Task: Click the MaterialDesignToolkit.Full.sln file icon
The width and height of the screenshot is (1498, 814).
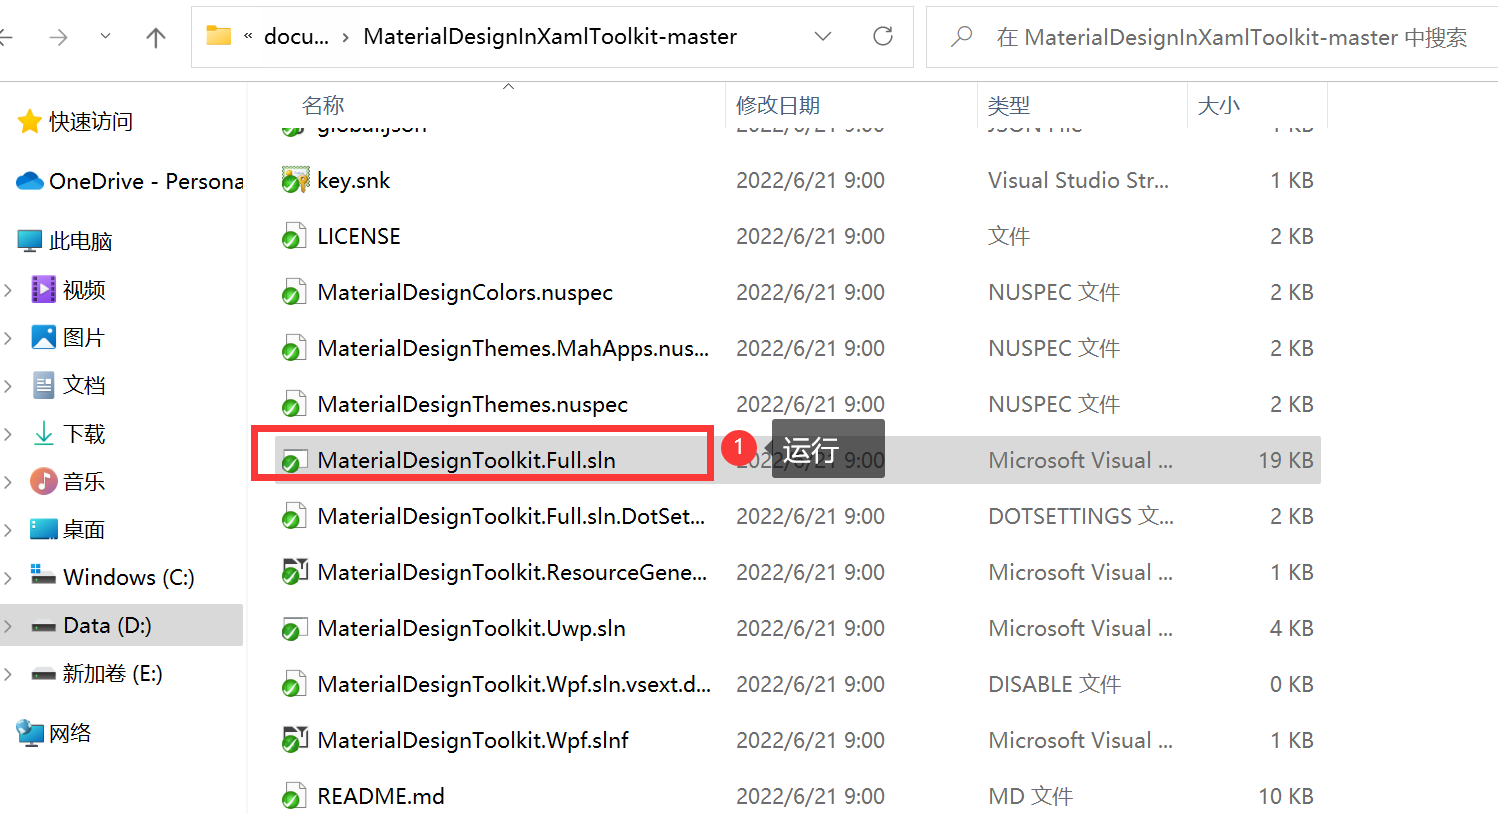Action: pyautogui.click(x=294, y=460)
